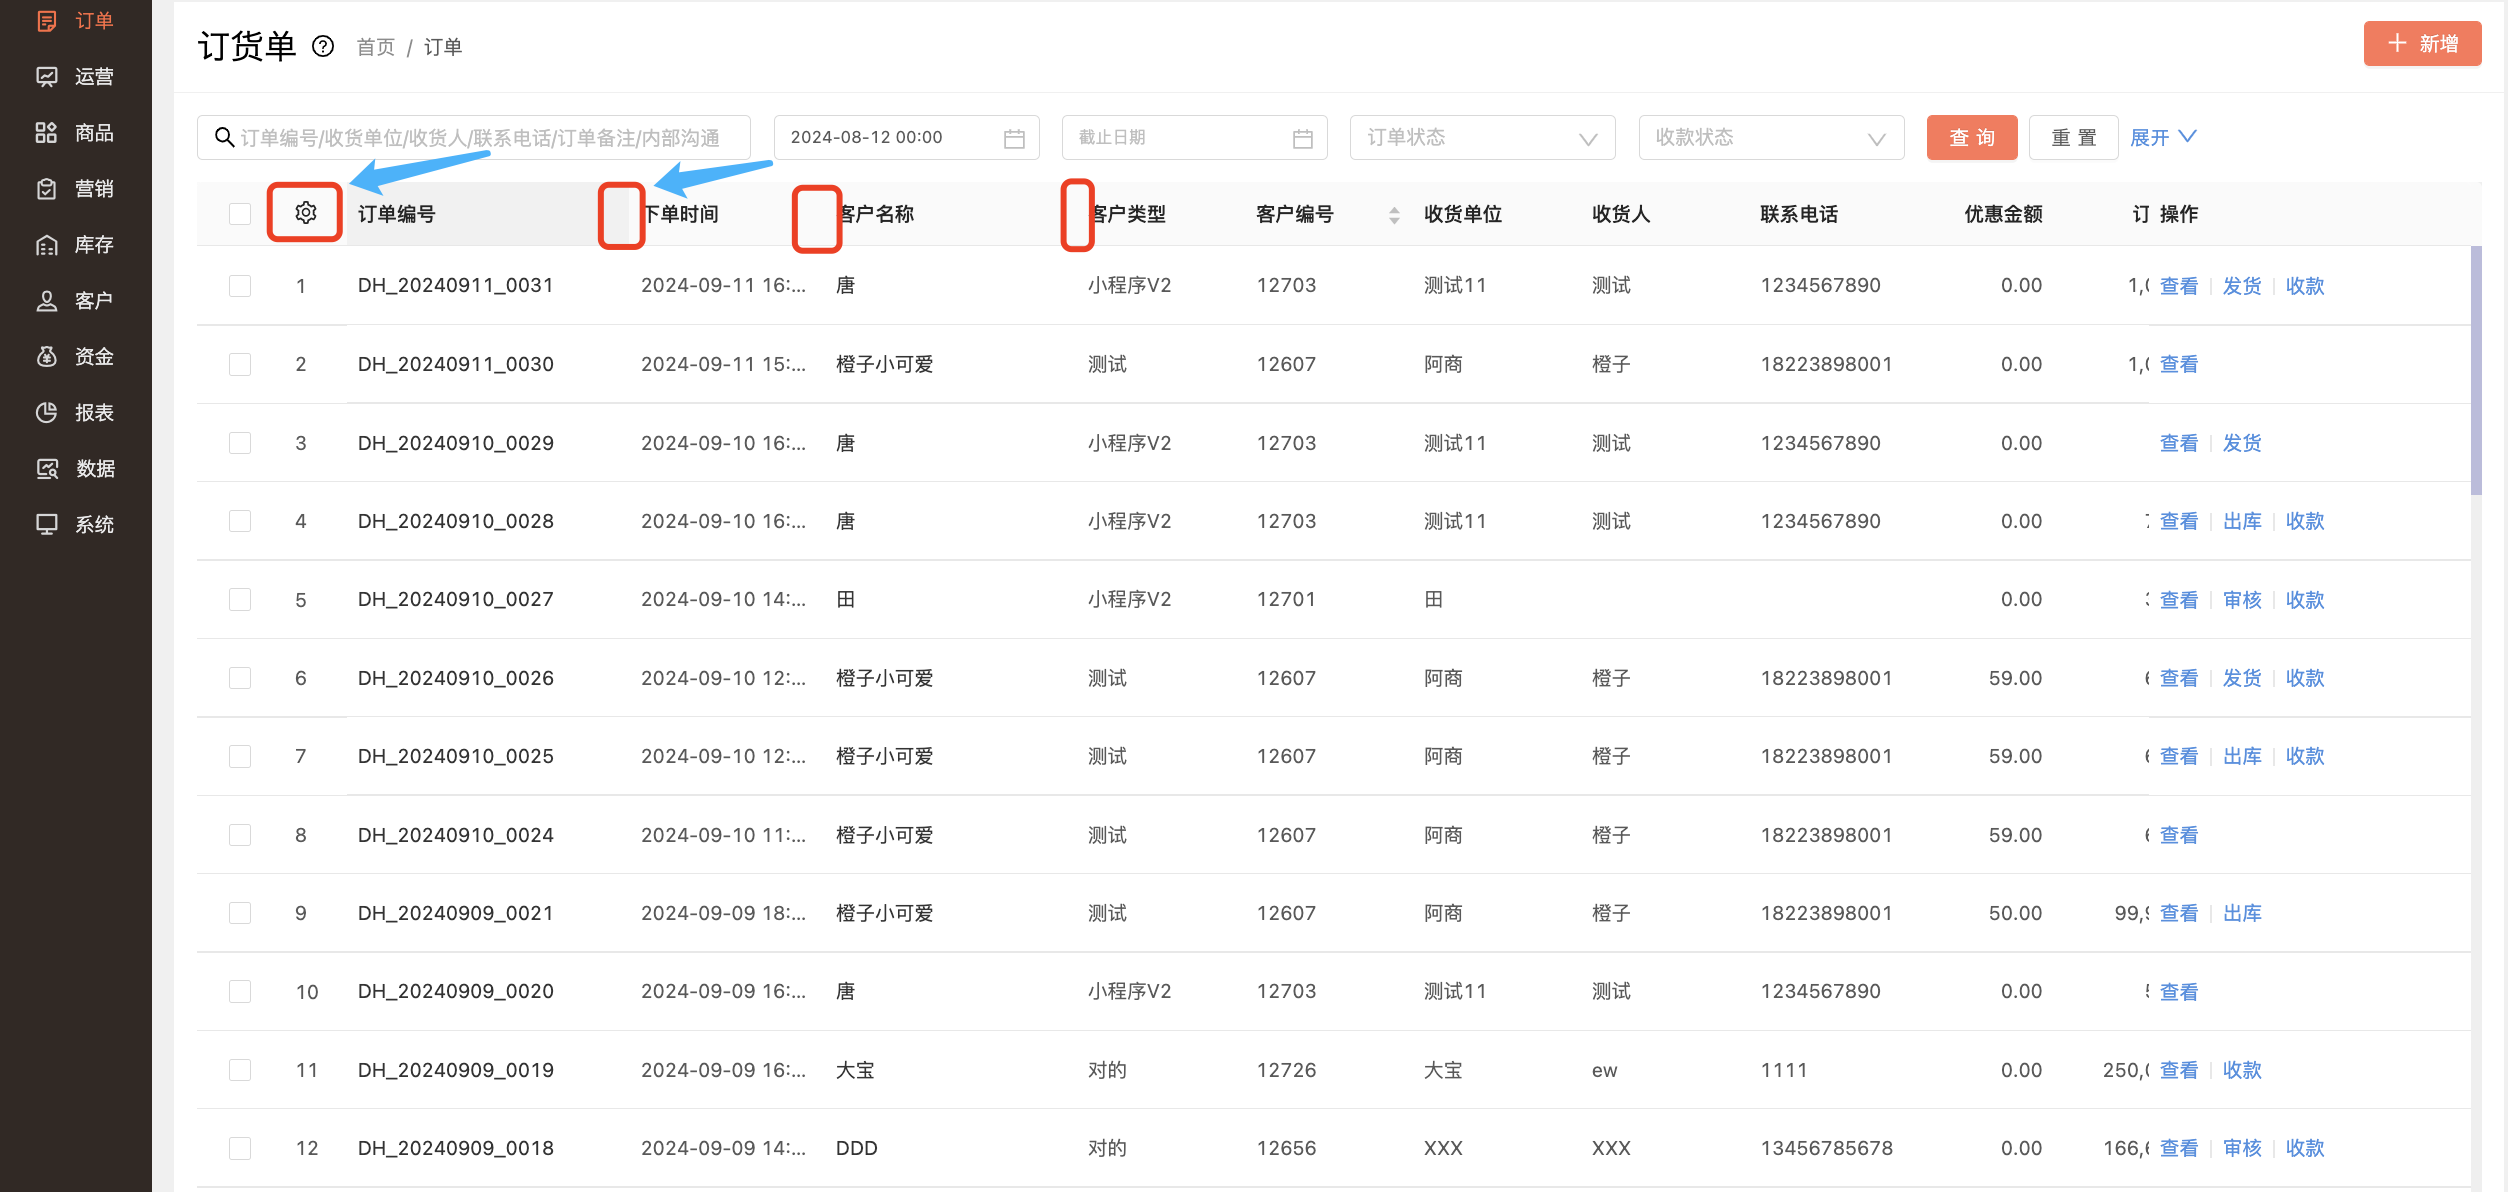Check the box for order DH_20240909_0021
This screenshot has width=2508, height=1192.
[240, 913]
